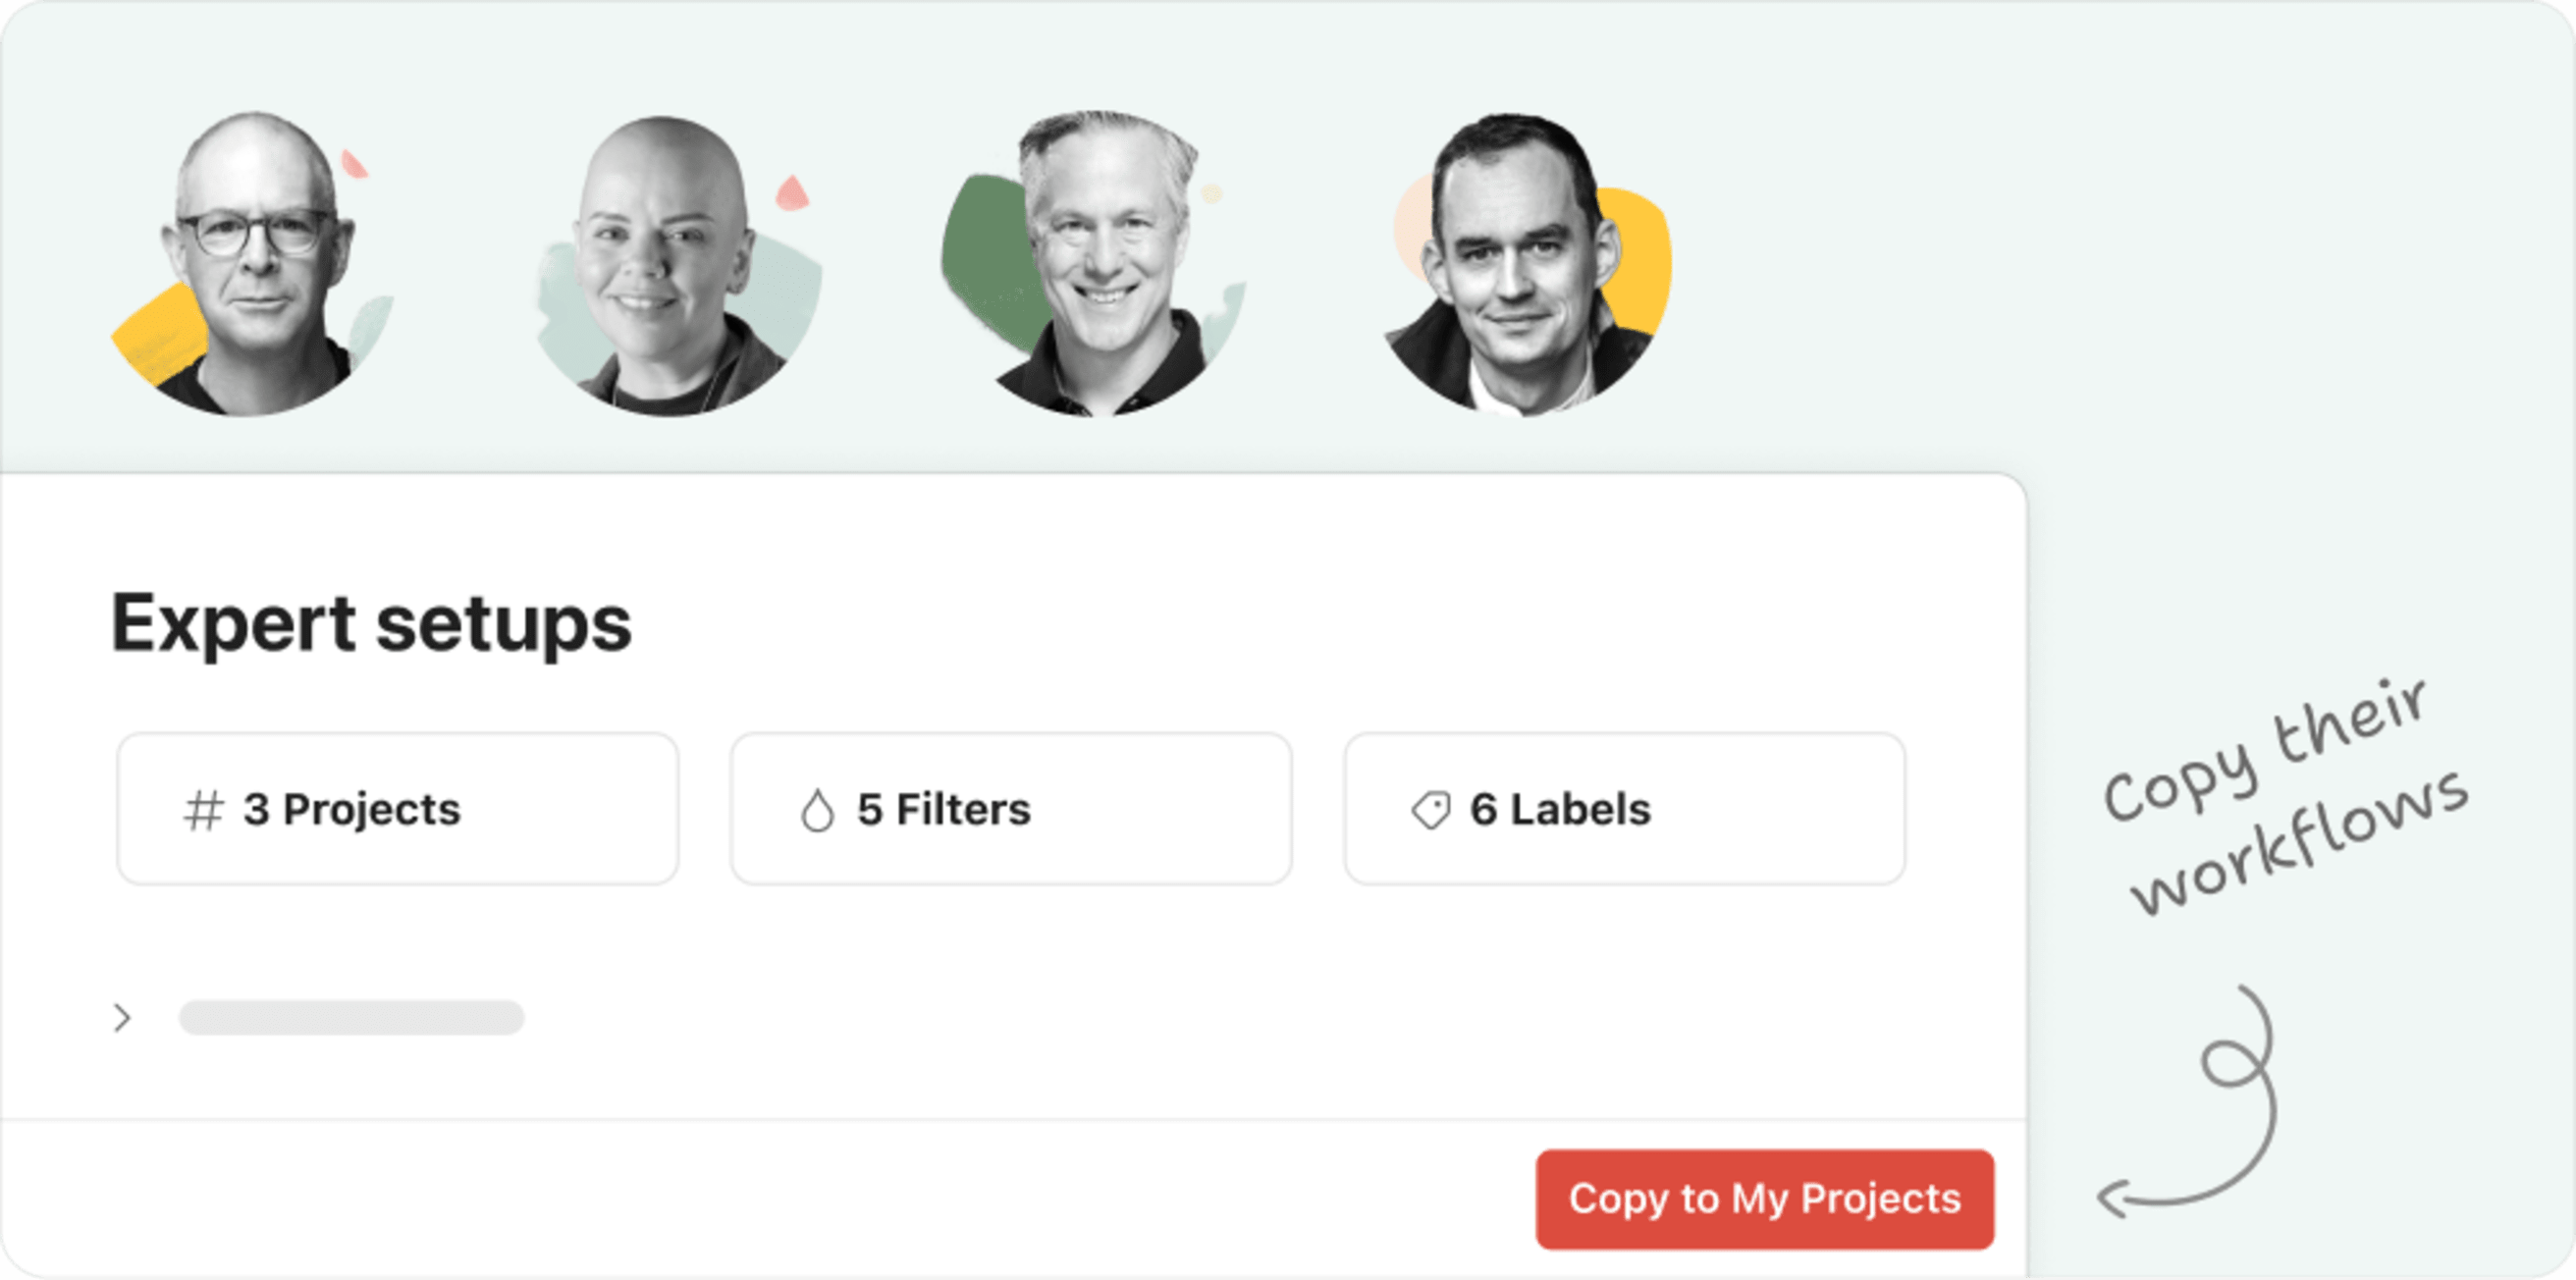Viewport: 2576px width, 1280px height.
Task: Select the hashtag icon in 3 Projects chip
Action: (x=203, y=810)
